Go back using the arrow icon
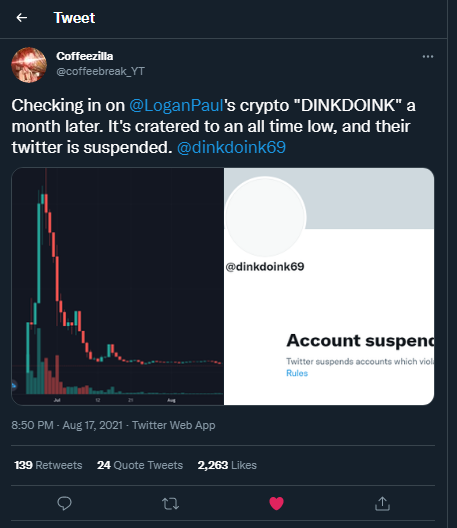 pyautogui.click(x=22, y=18)
